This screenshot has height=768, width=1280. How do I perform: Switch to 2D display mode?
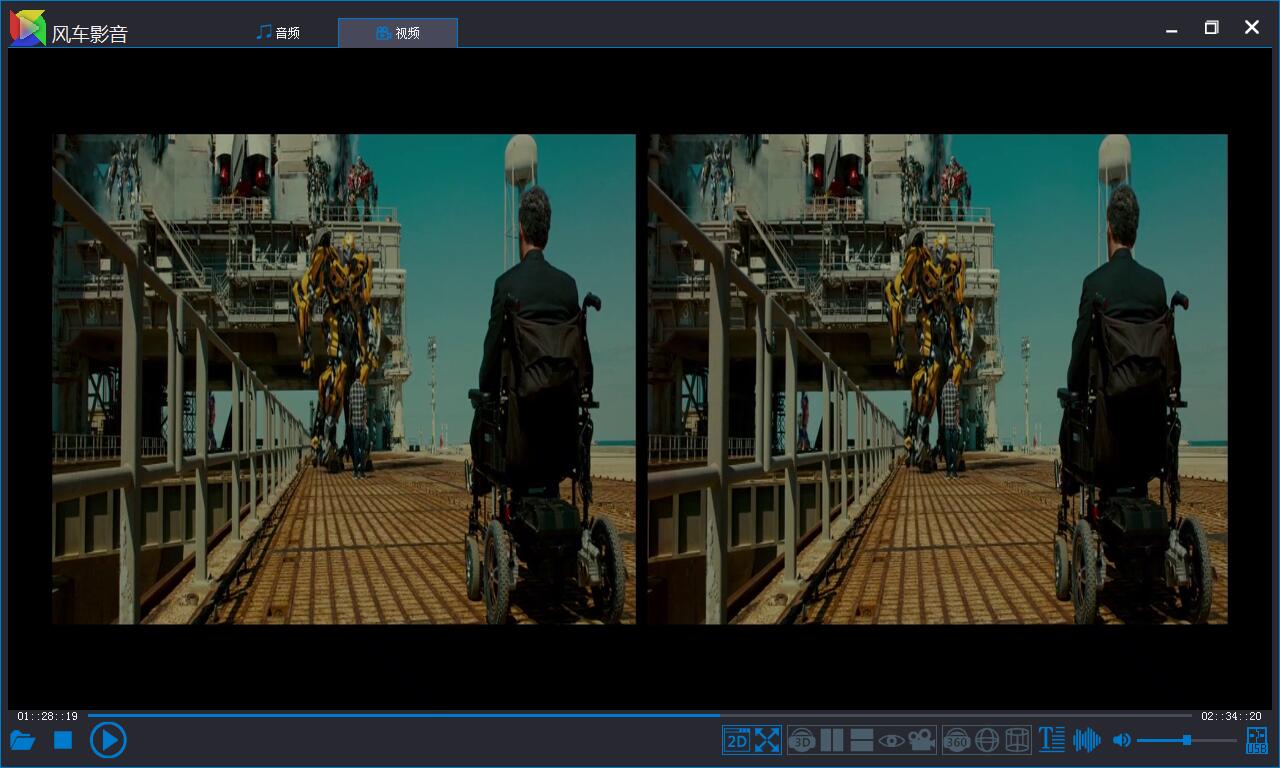tap(737, 740)
